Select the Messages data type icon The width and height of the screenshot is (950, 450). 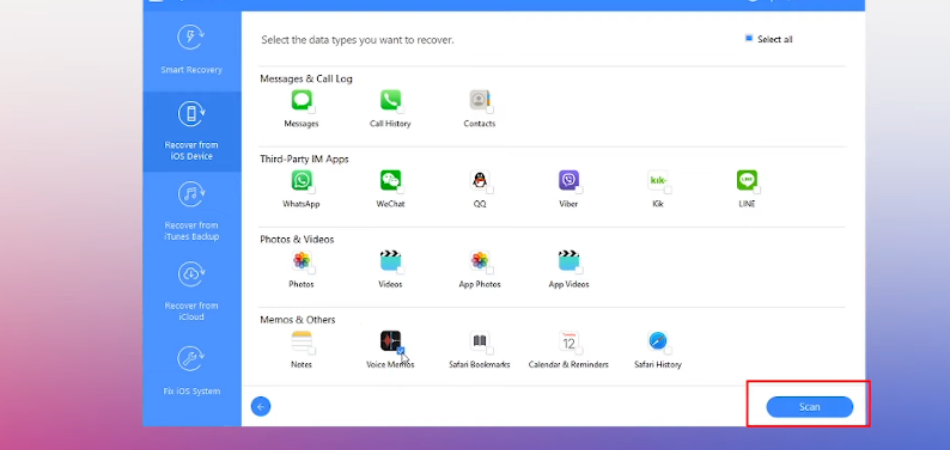301,100
